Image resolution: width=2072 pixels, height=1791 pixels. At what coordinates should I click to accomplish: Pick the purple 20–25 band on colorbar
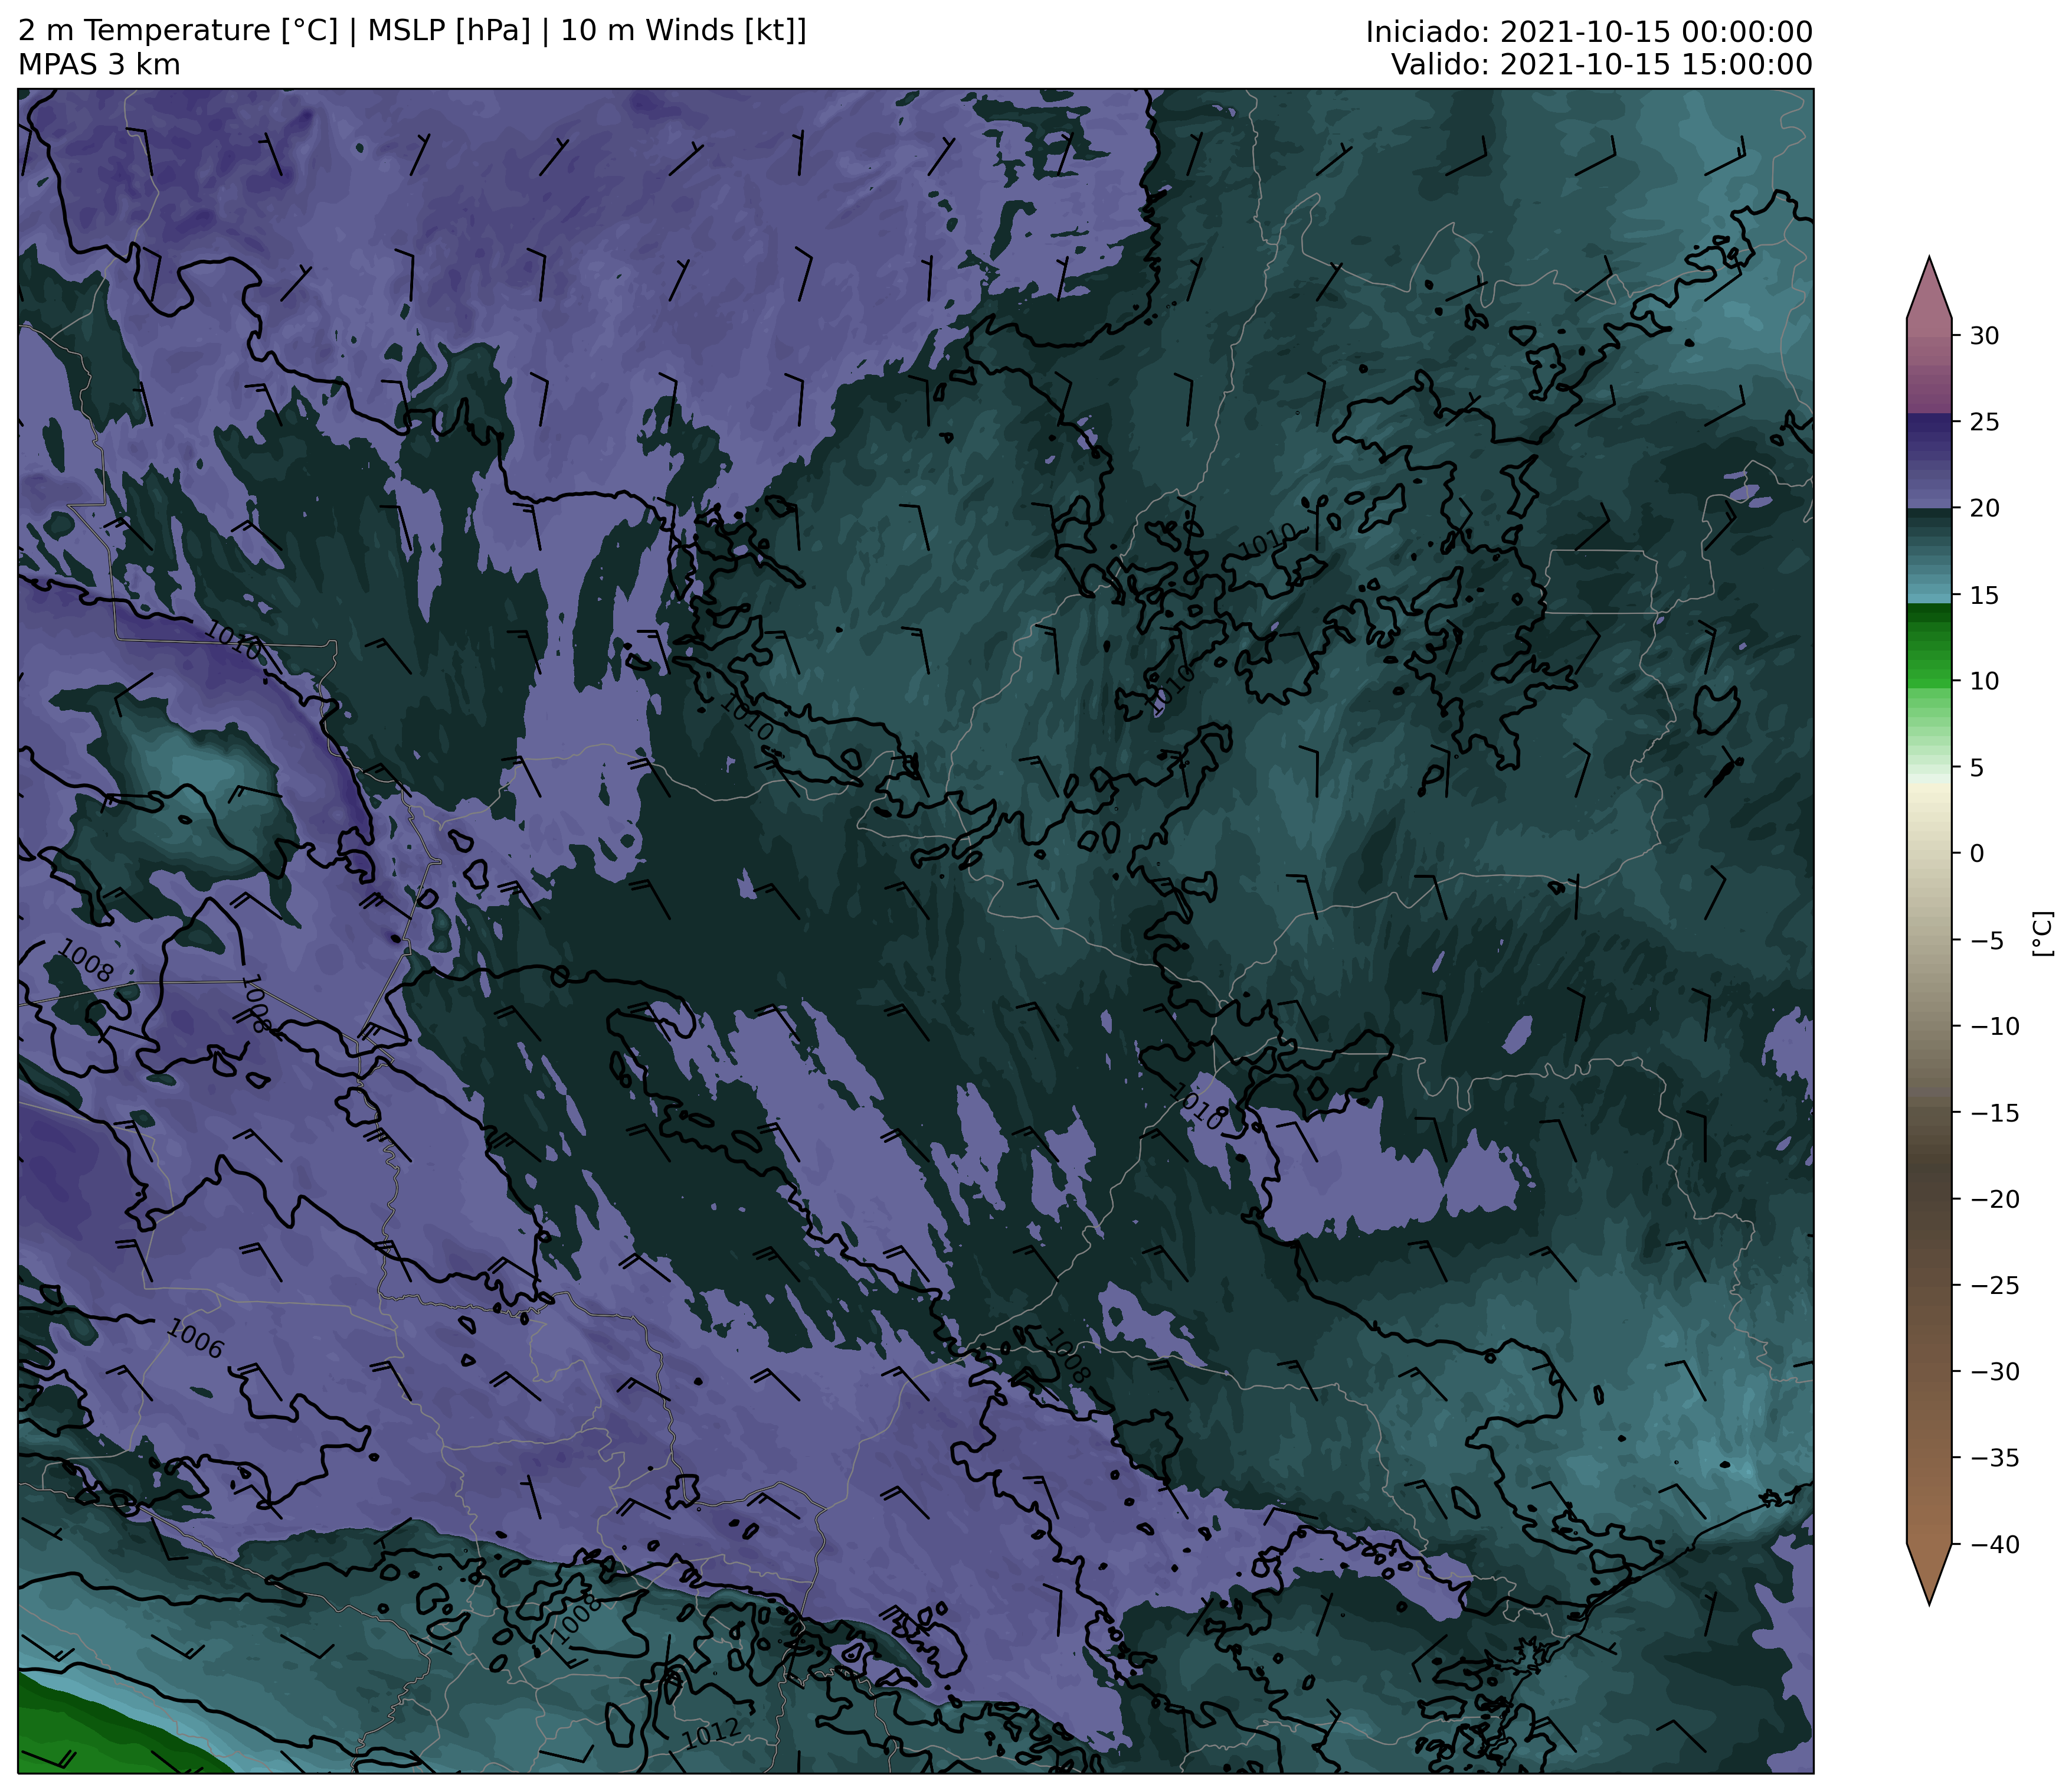(x=1929, y=461)
